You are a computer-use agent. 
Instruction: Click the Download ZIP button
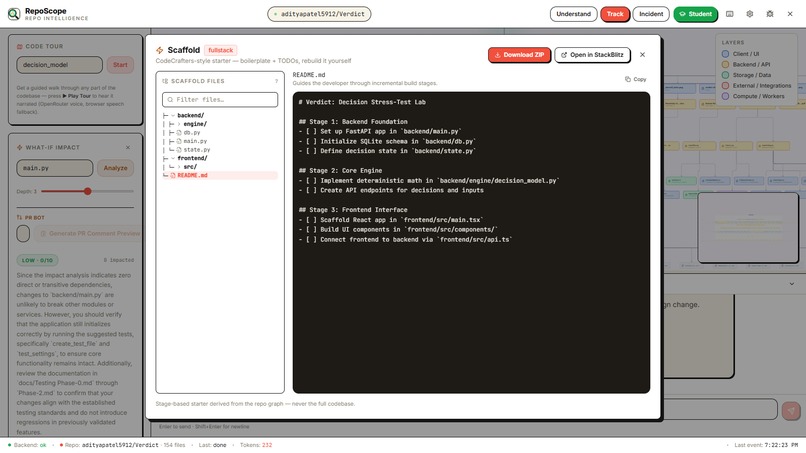pyautogui.click(x=519, y=55)
